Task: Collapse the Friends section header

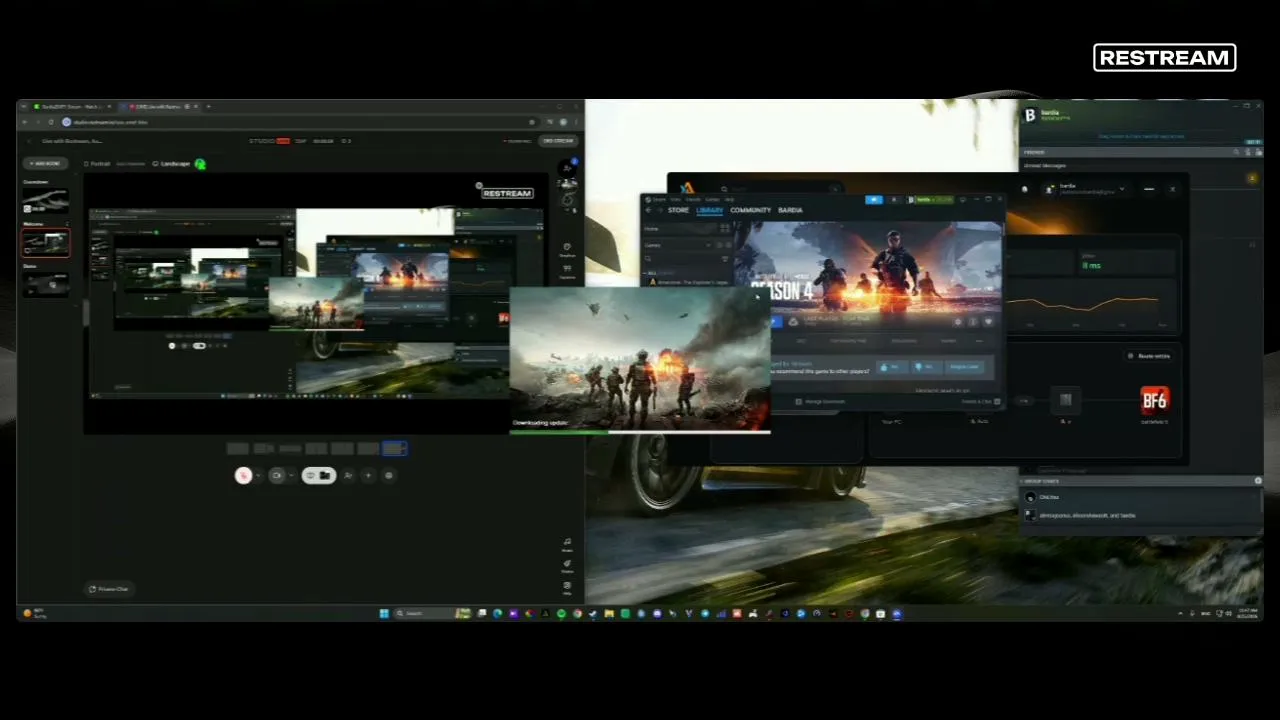Action: coord(1034,152)
